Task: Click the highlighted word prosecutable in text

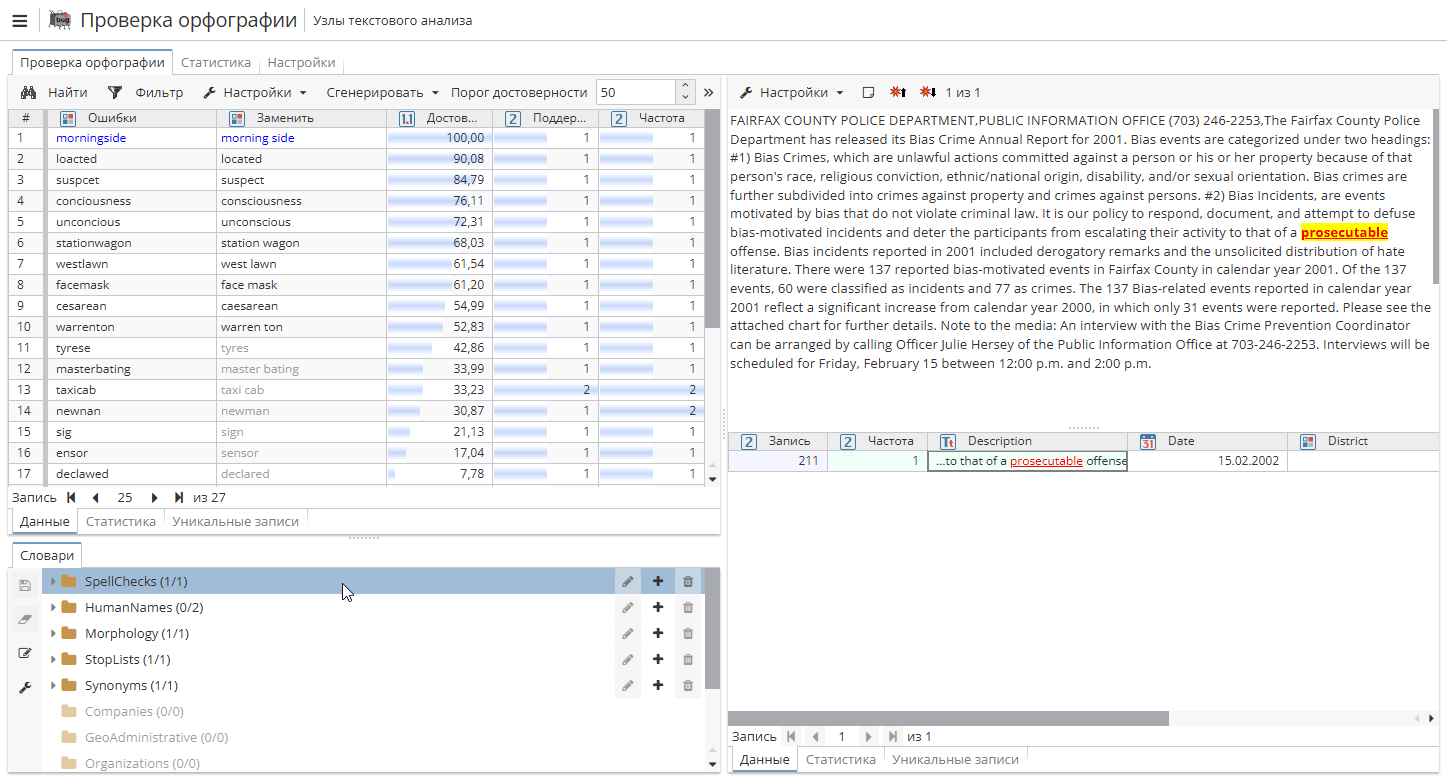Action: (x=1344, y=232)
